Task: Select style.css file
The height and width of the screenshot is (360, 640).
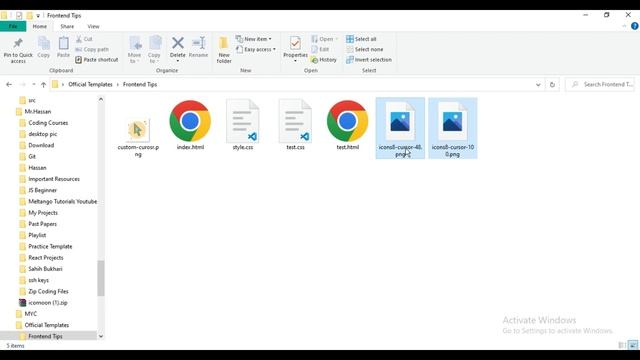Action: pos(243,125)
